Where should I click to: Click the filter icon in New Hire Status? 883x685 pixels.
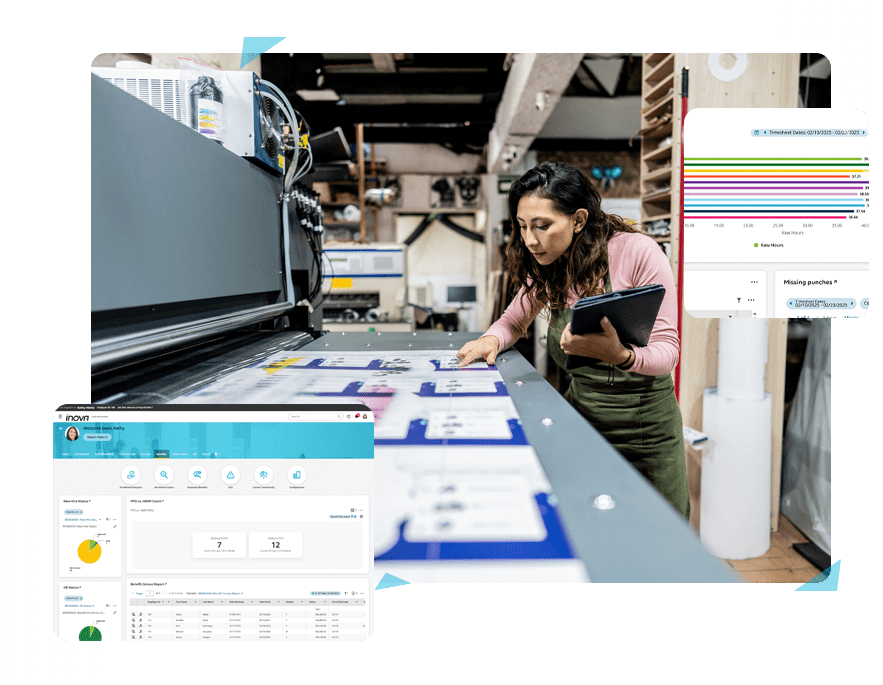pyautogui.click(x=108, y=519)
